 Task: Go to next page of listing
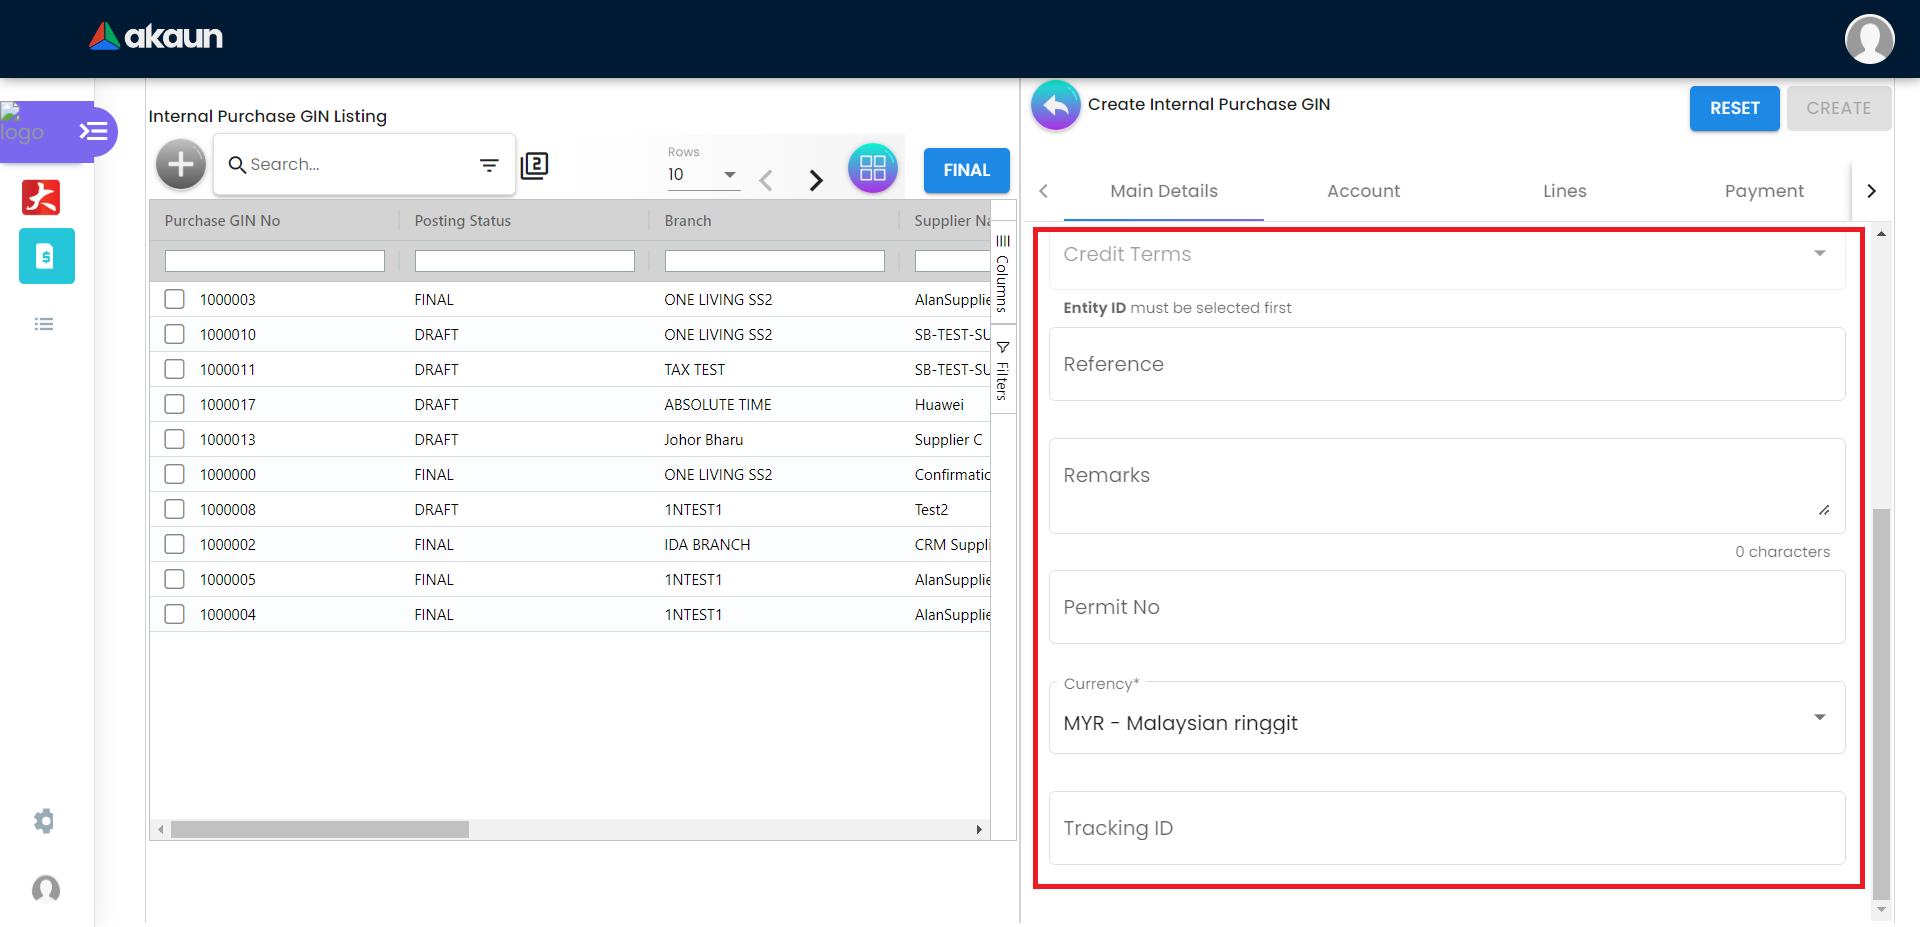(x=816, y=180)
